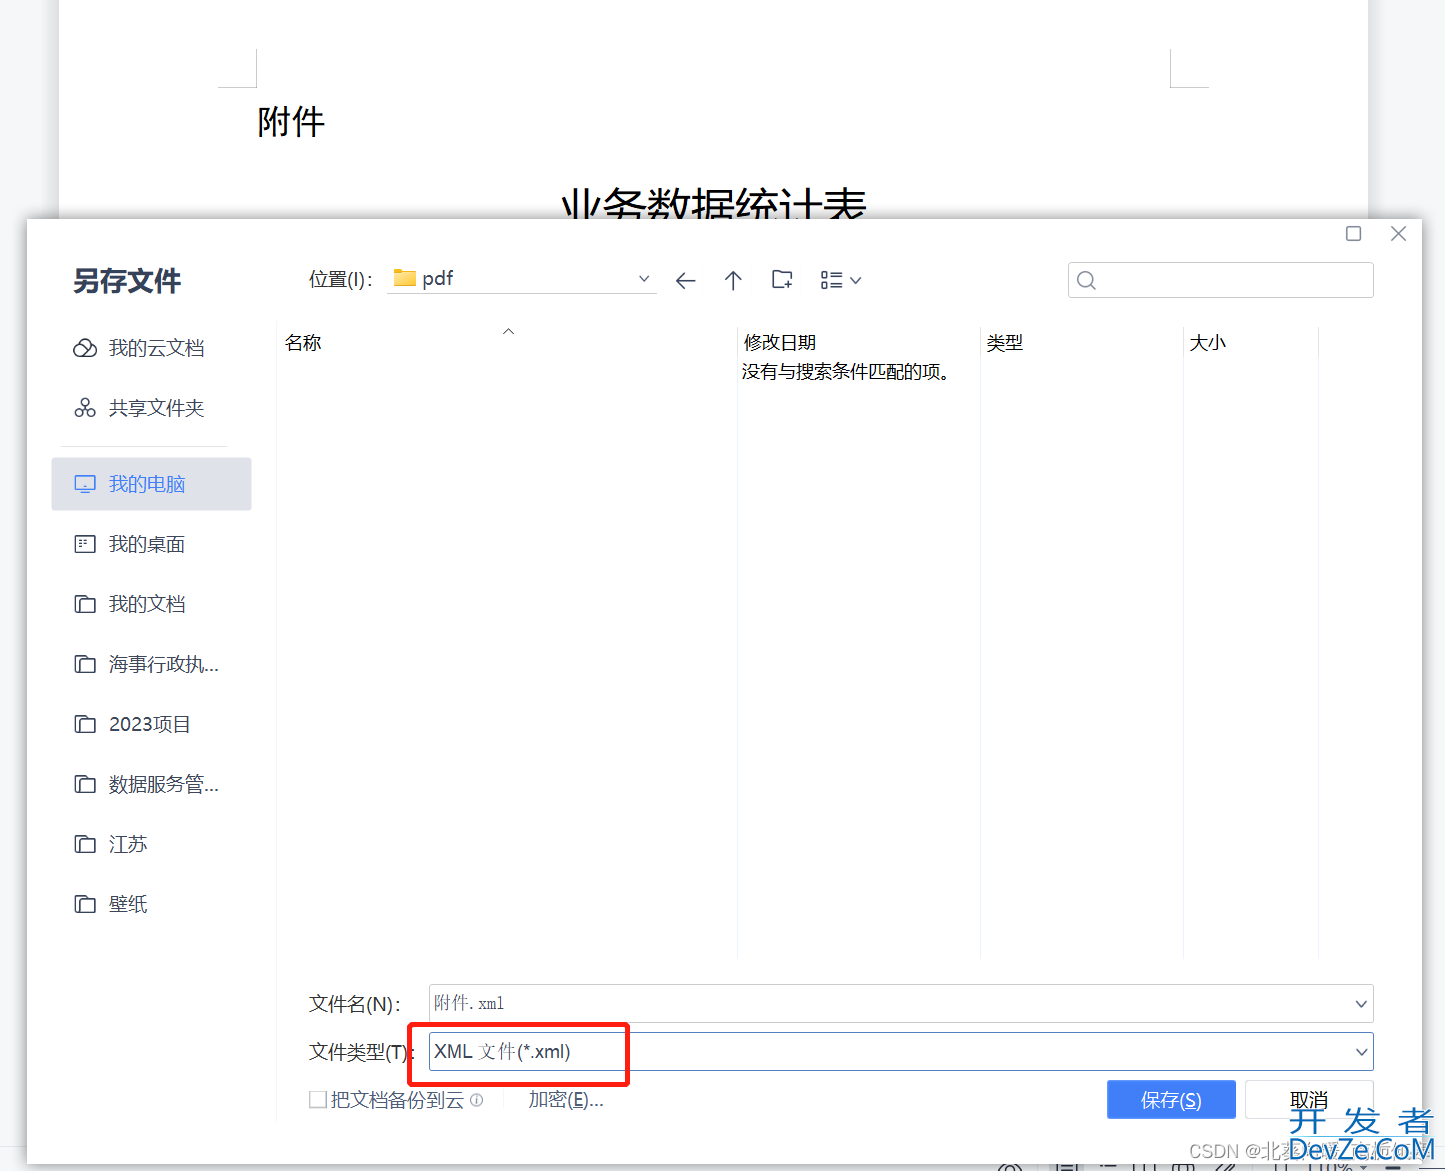The width and height of the screenshot is (1445, 1171).
Task: Sort by the 大小 column header
Action: pos(1208,343)
